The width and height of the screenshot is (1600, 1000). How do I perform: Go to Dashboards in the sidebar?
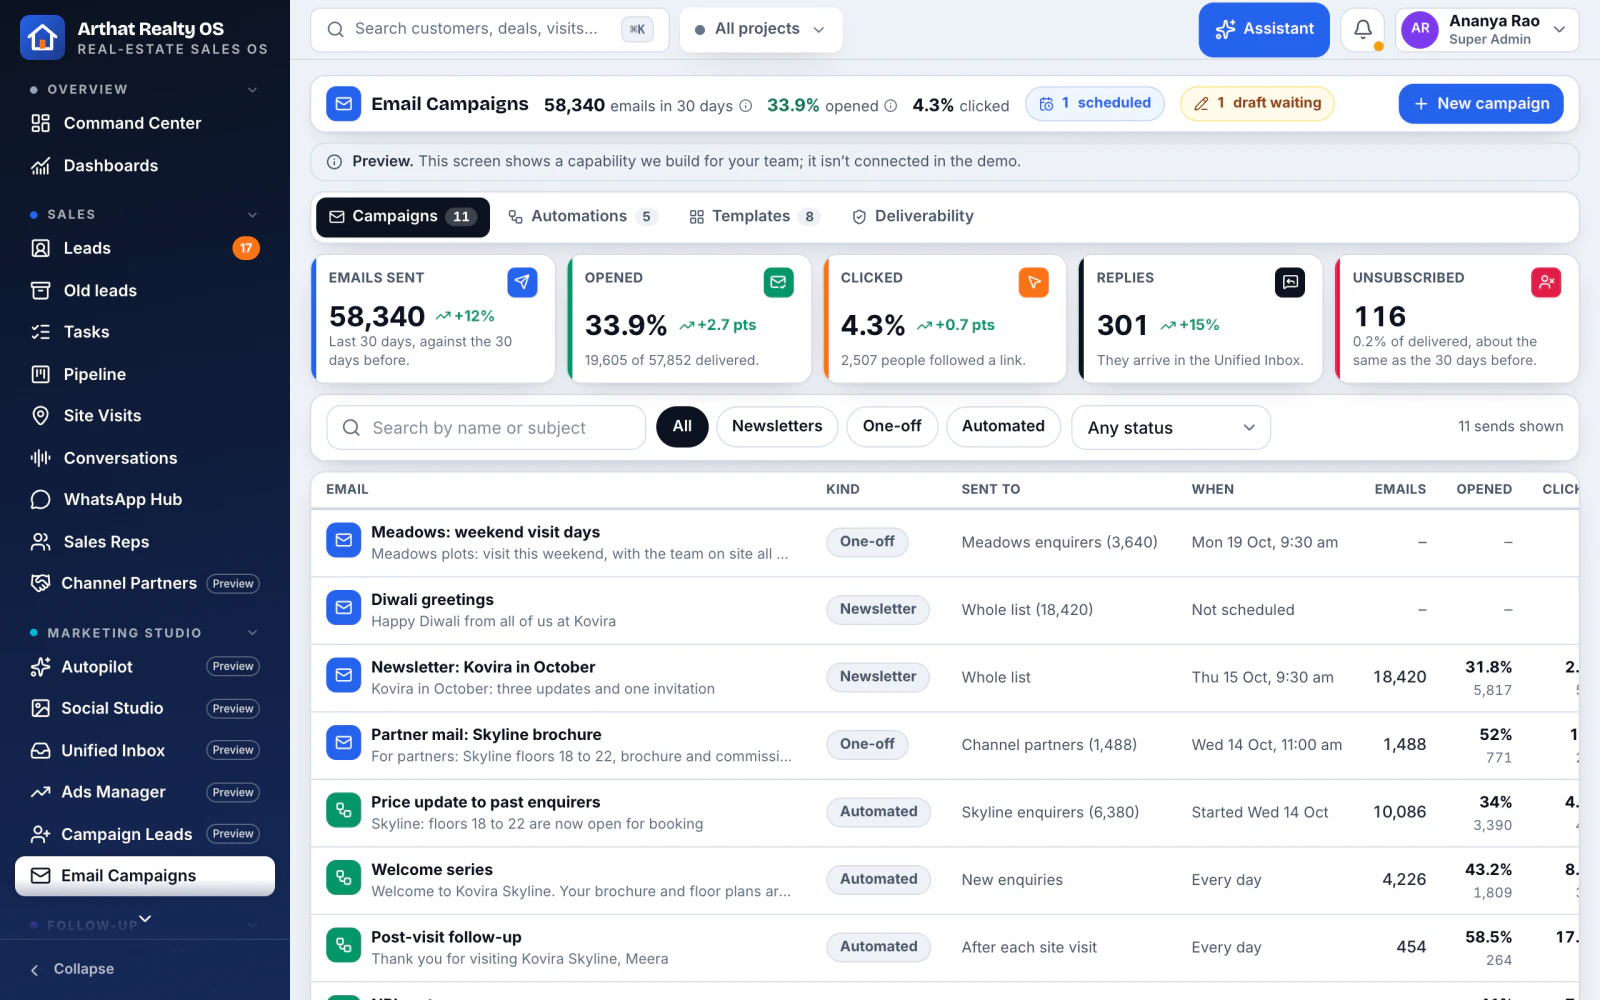point(145,166)
